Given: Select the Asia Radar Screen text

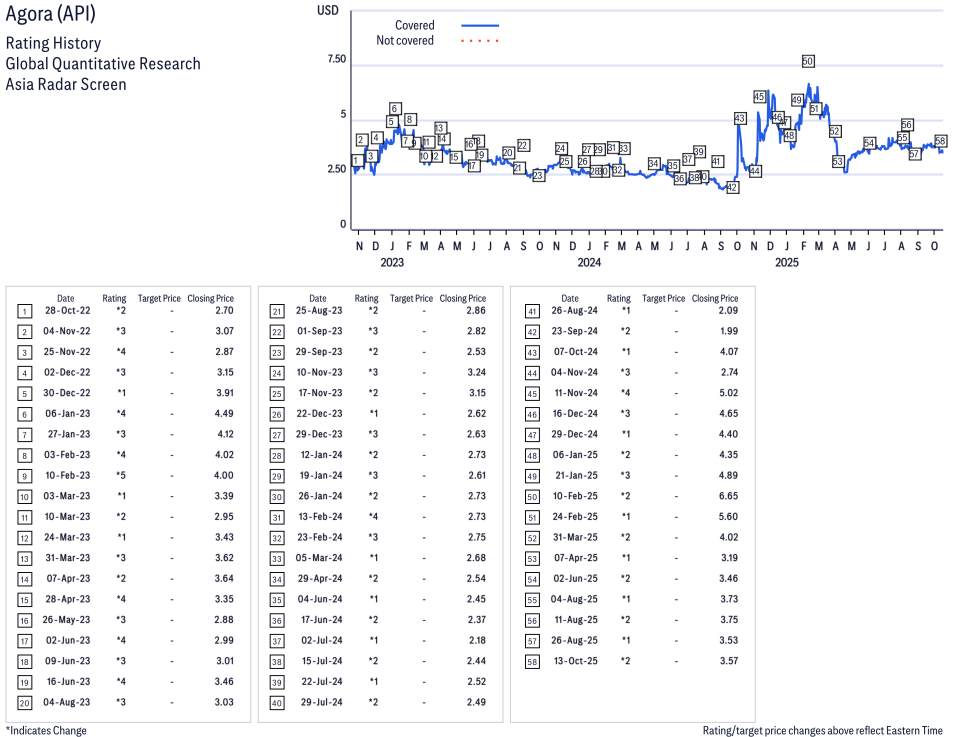Looking at the screenshot, I should click(x=66, y=84).
